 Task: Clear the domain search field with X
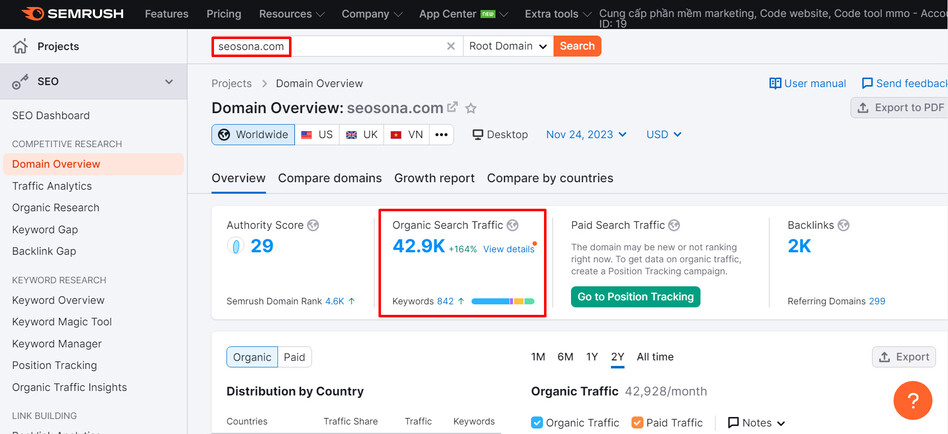451,46
